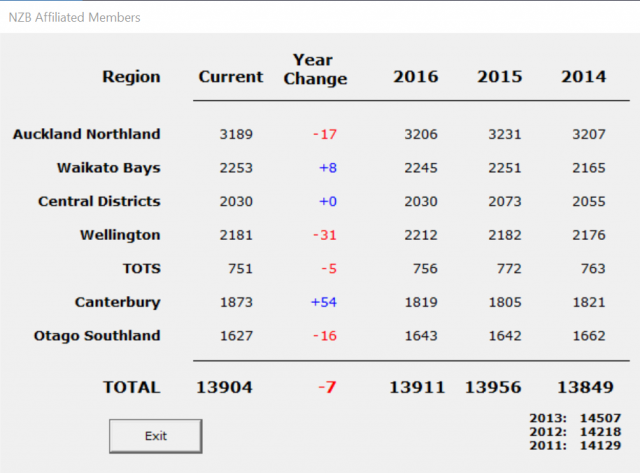Click TOTS 2016 value 756
The height and width of the screenshot is (473, 640).
425,269
